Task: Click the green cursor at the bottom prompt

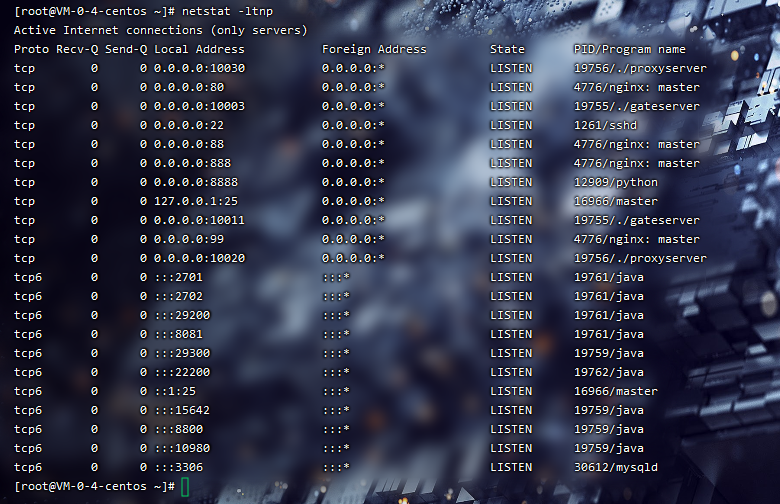Action: point(186,486)
